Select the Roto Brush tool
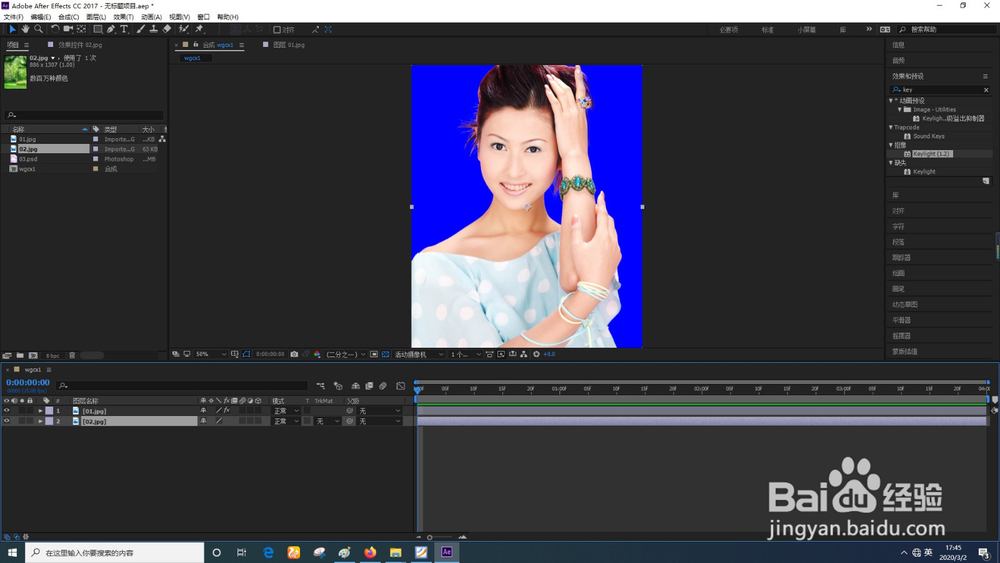 coord(184,29)
